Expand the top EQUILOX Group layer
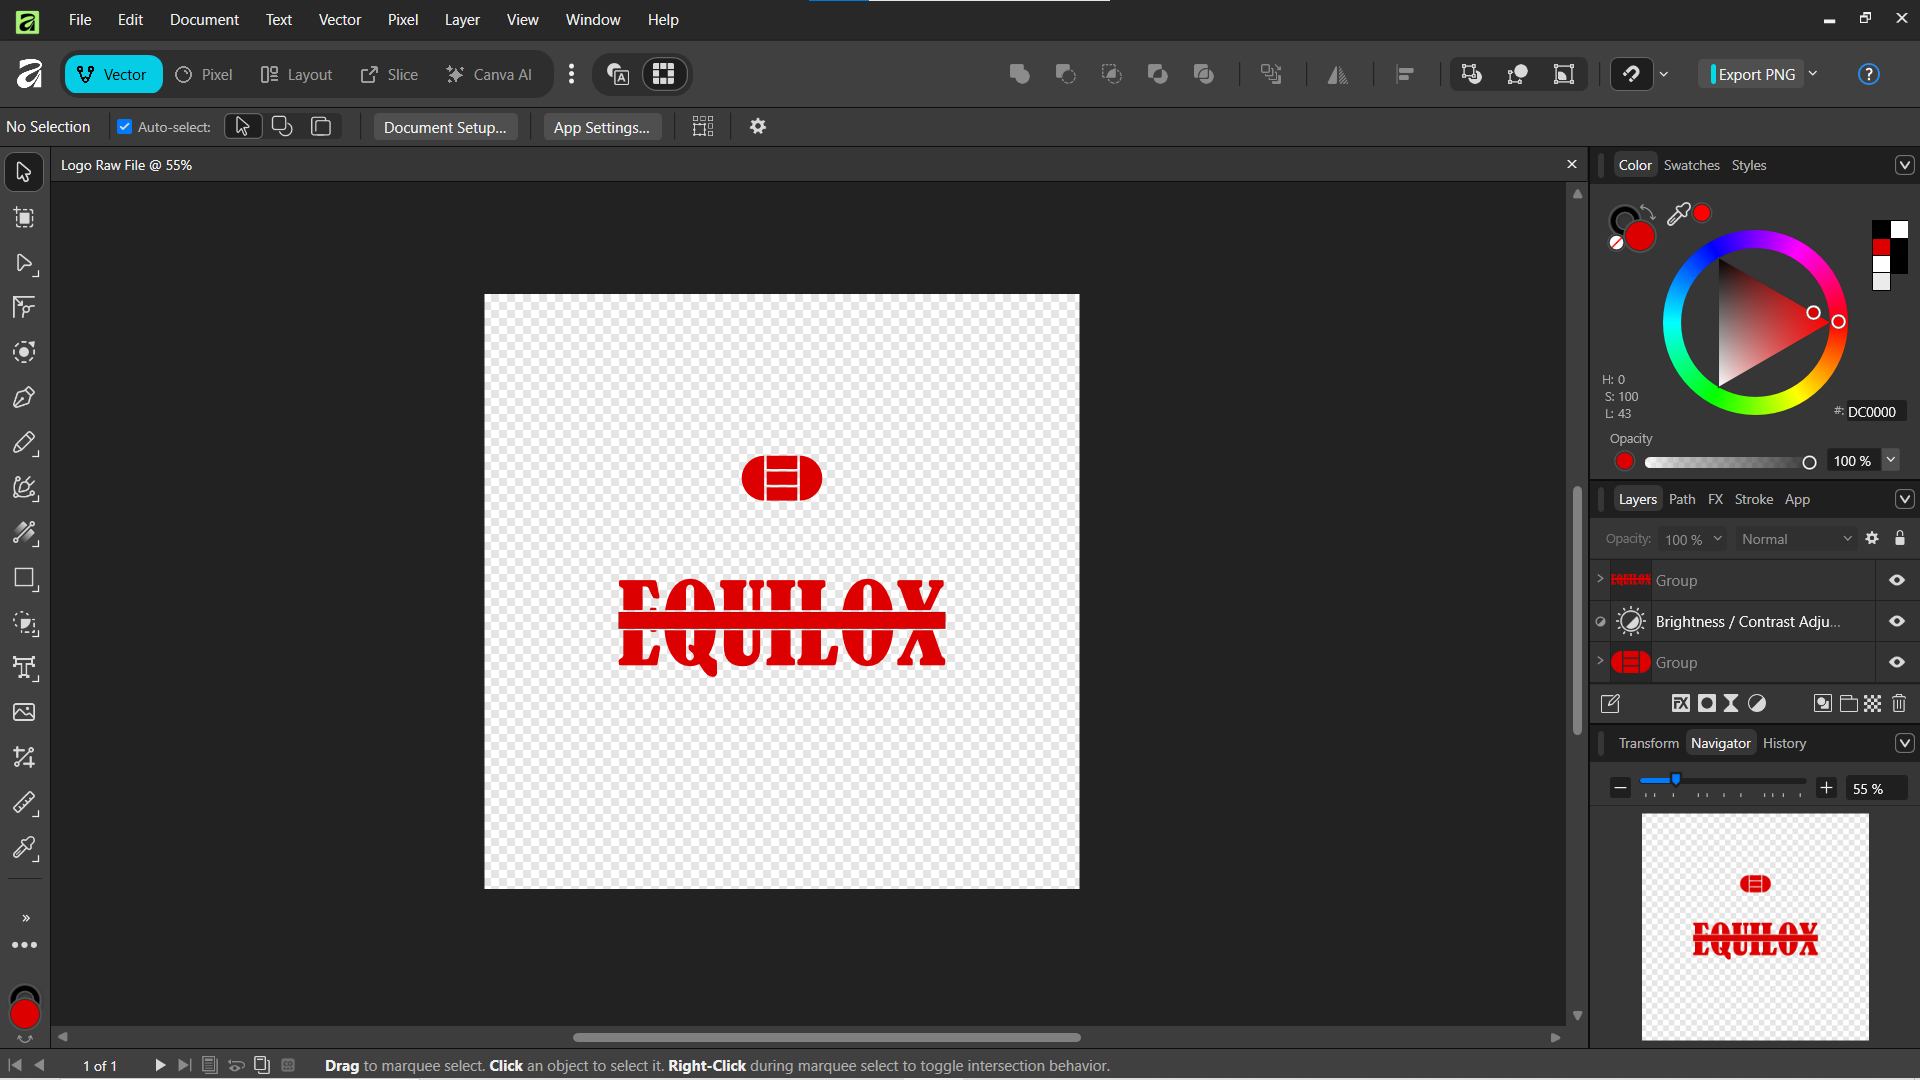 [1600, 579]
